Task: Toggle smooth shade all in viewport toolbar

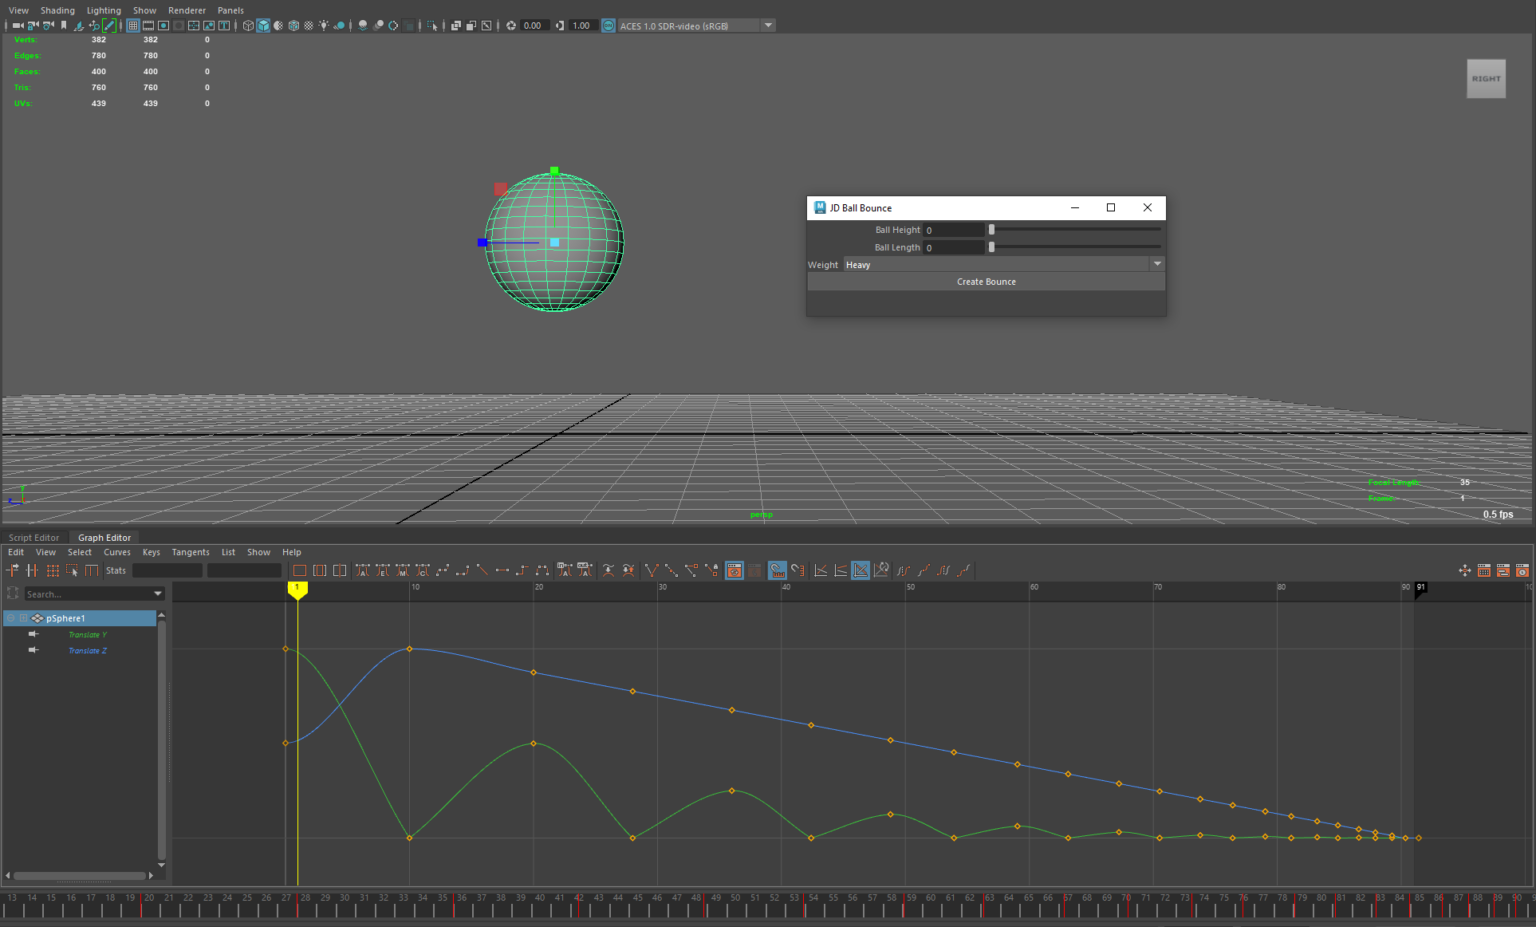Action: coord(263,25)
